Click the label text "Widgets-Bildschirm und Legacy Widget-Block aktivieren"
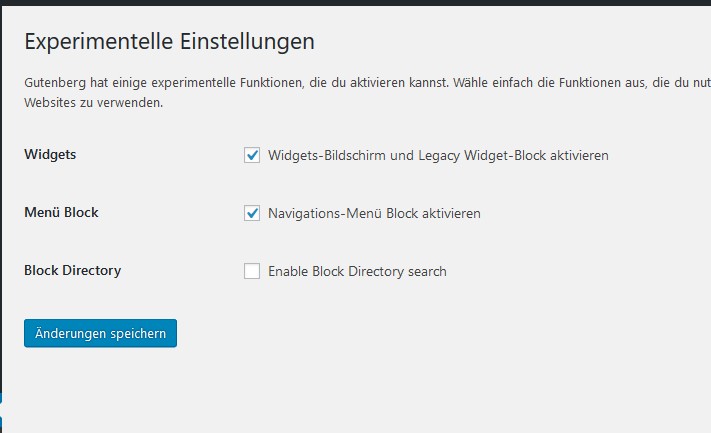The image size is (711, 433). click(x=438, y=156)
